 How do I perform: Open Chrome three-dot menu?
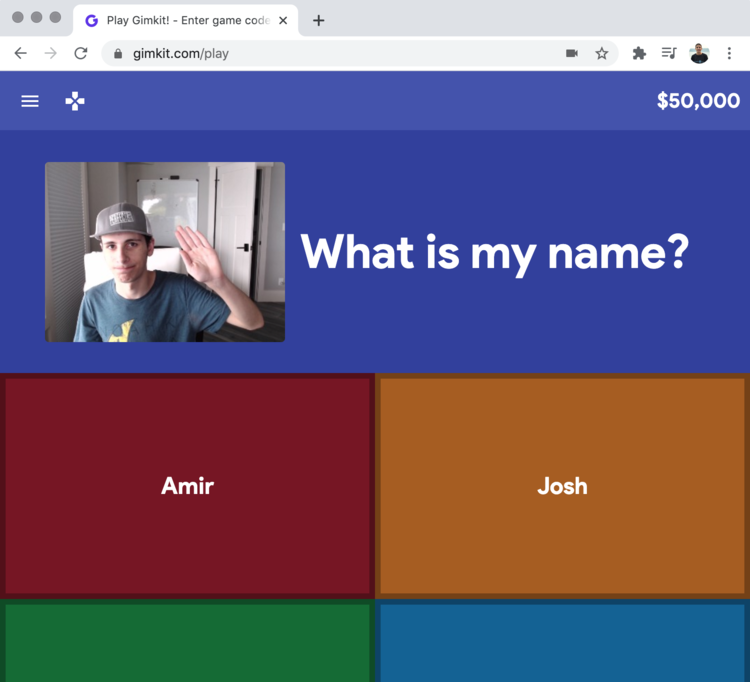point(729,53)
